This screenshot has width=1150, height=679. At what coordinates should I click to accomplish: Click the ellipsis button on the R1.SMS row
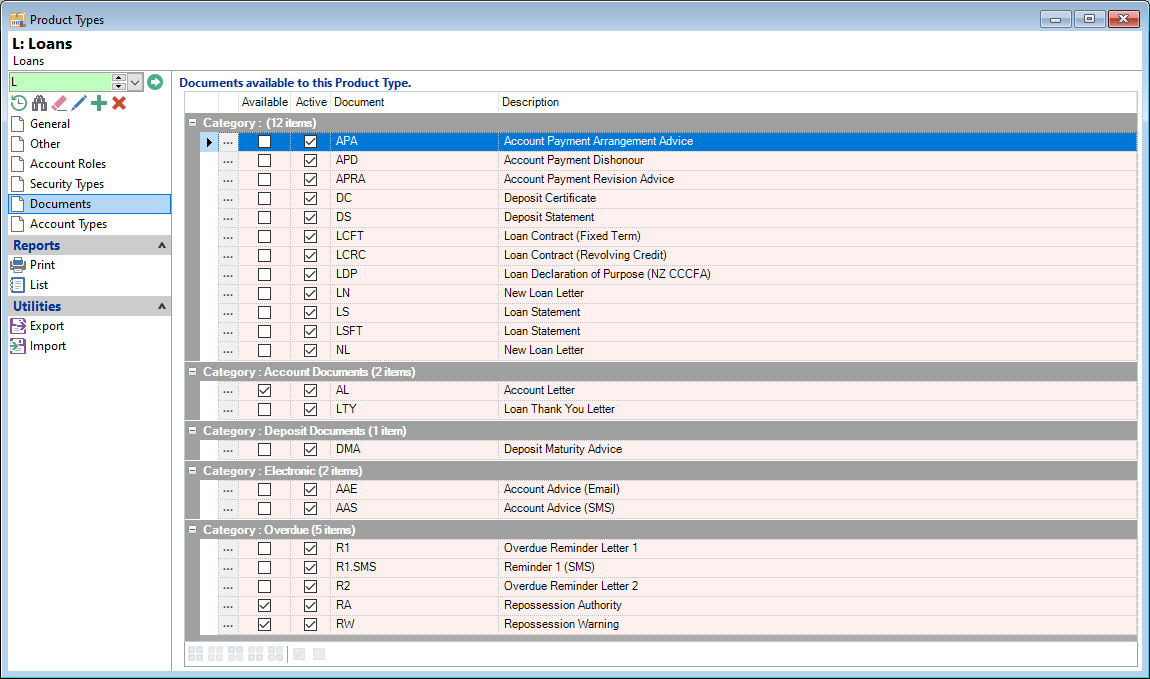coord(228,568)
